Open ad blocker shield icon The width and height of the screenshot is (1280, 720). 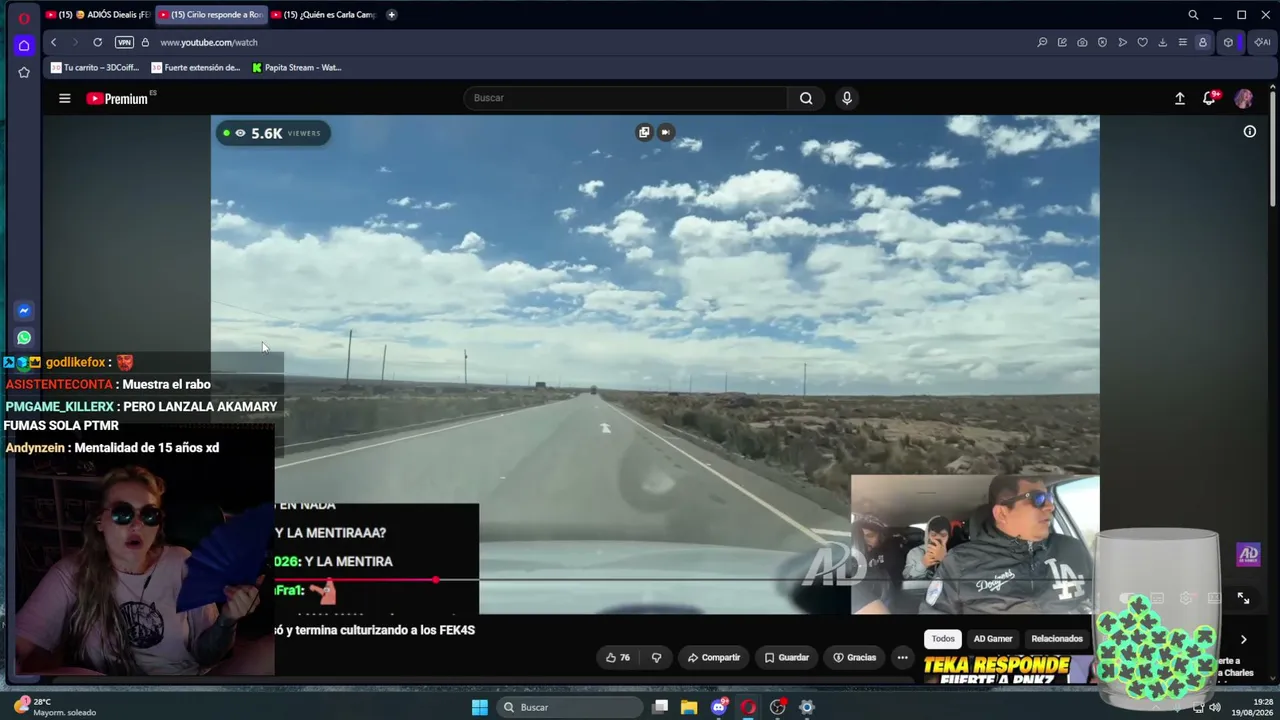(1102, 42)
